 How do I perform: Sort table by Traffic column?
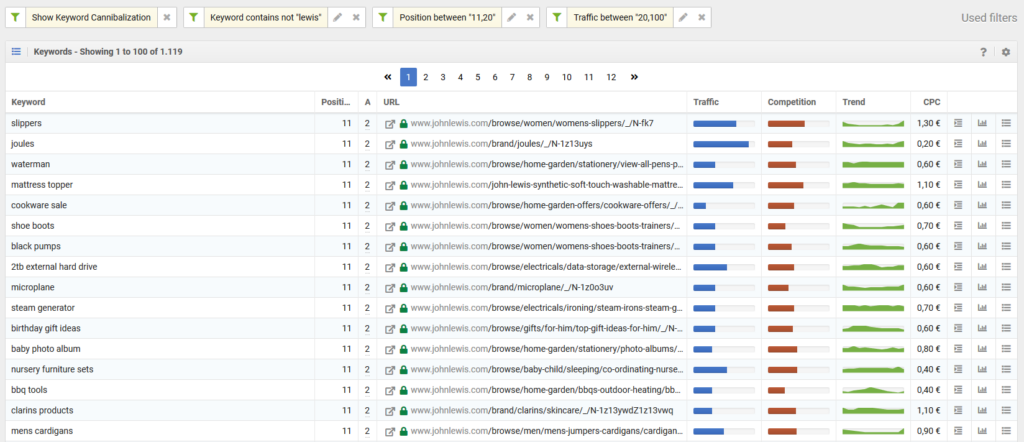[x=706, y=102]
